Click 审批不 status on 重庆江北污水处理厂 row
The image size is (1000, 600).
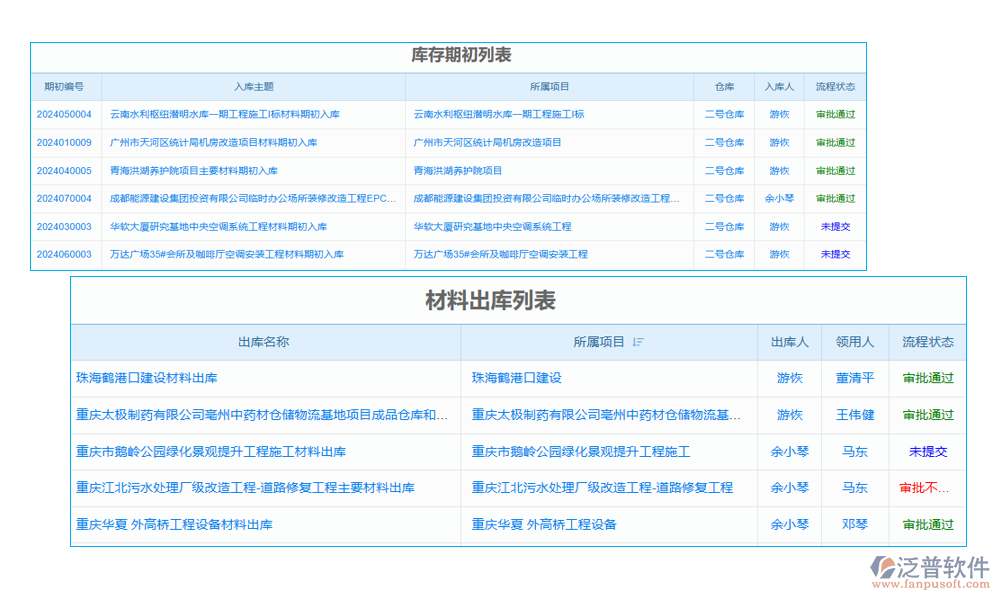[925, 488]
